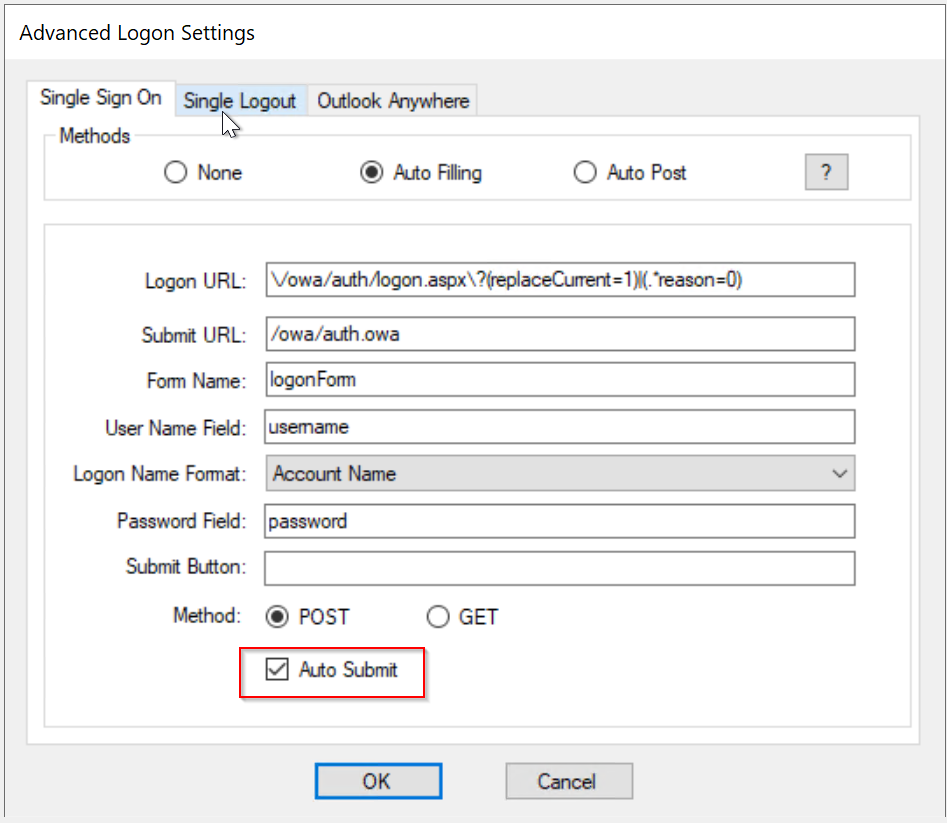The image size is (947, 823).
Task: Select the Single Sign On tab
Action: point(100,98)
